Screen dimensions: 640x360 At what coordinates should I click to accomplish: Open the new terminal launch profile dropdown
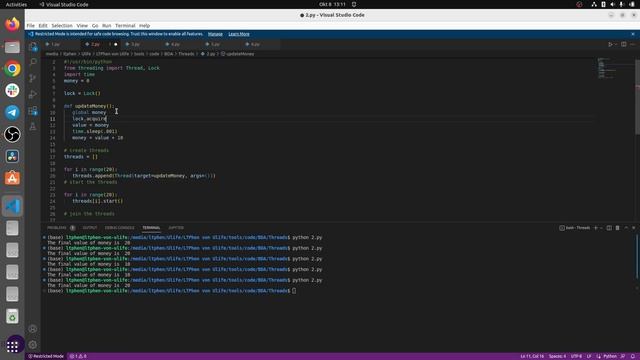601,228
